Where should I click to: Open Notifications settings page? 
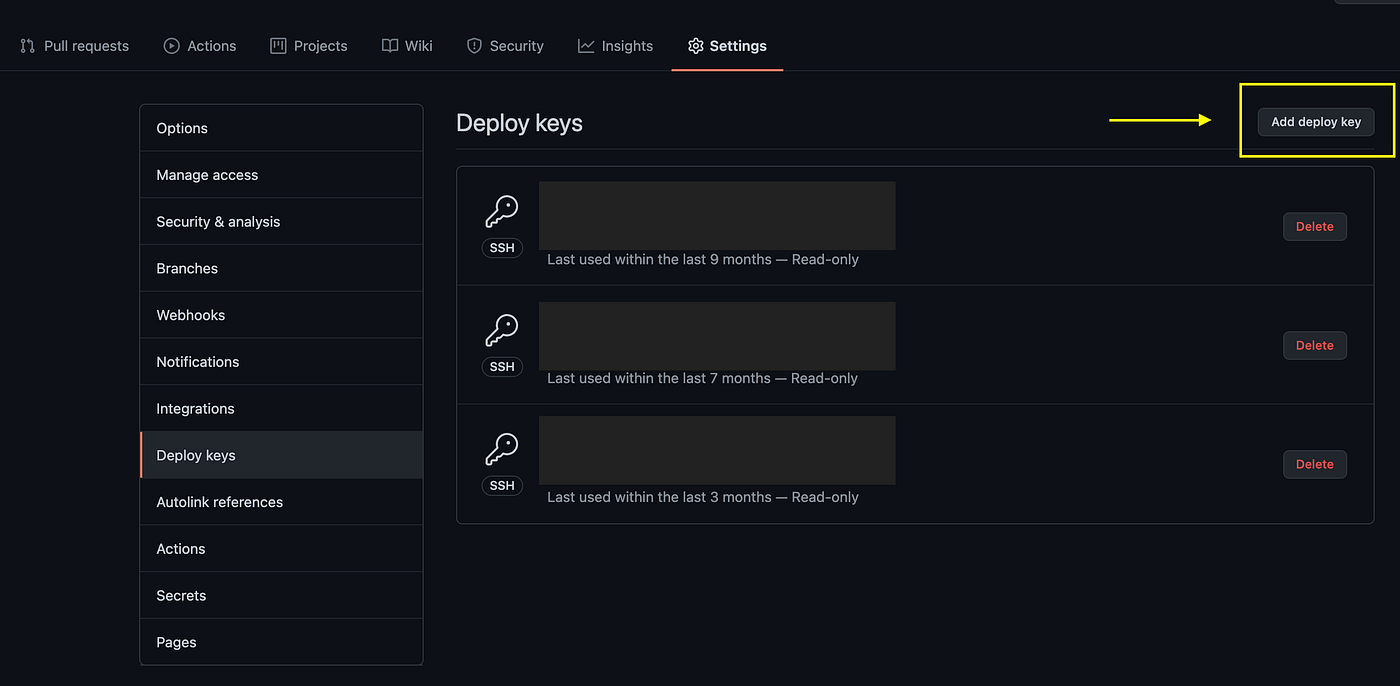[x=281, y=362]
